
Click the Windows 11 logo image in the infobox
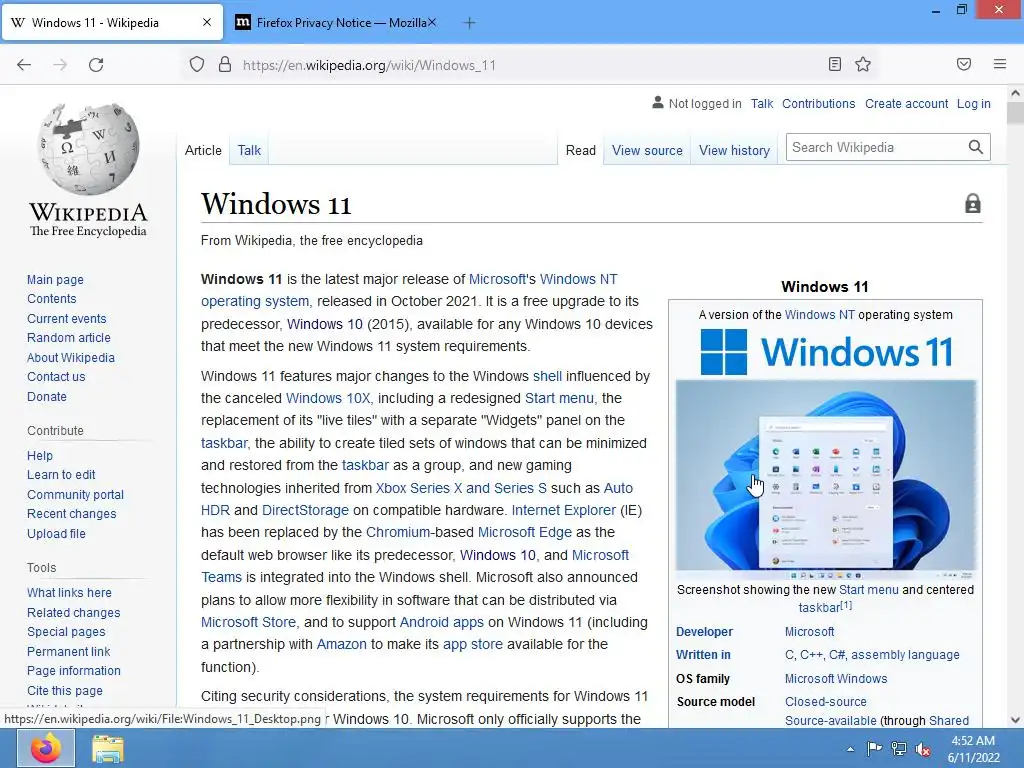(x=825, y=352)
